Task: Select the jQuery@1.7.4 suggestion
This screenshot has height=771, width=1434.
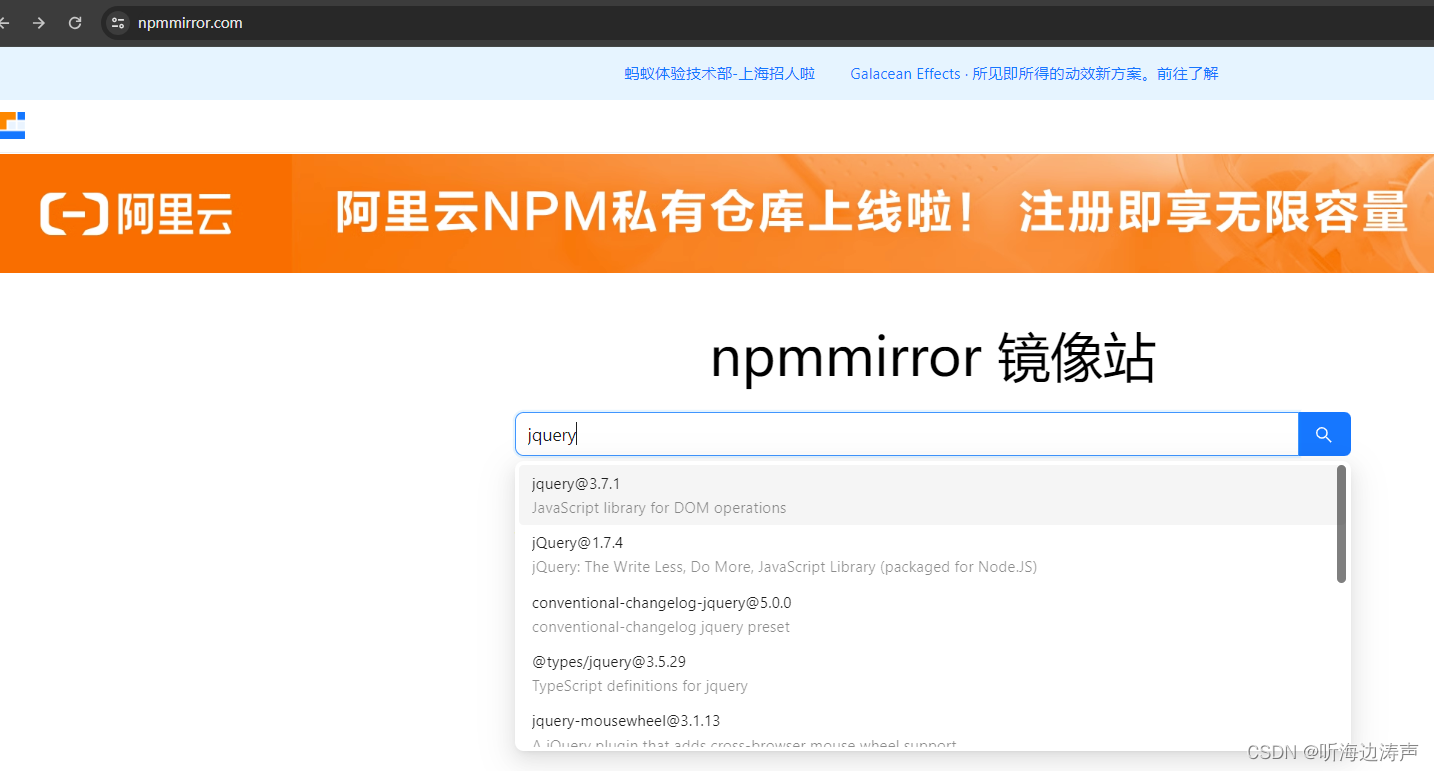Action: pyautogui.click(x=577, y=542)
